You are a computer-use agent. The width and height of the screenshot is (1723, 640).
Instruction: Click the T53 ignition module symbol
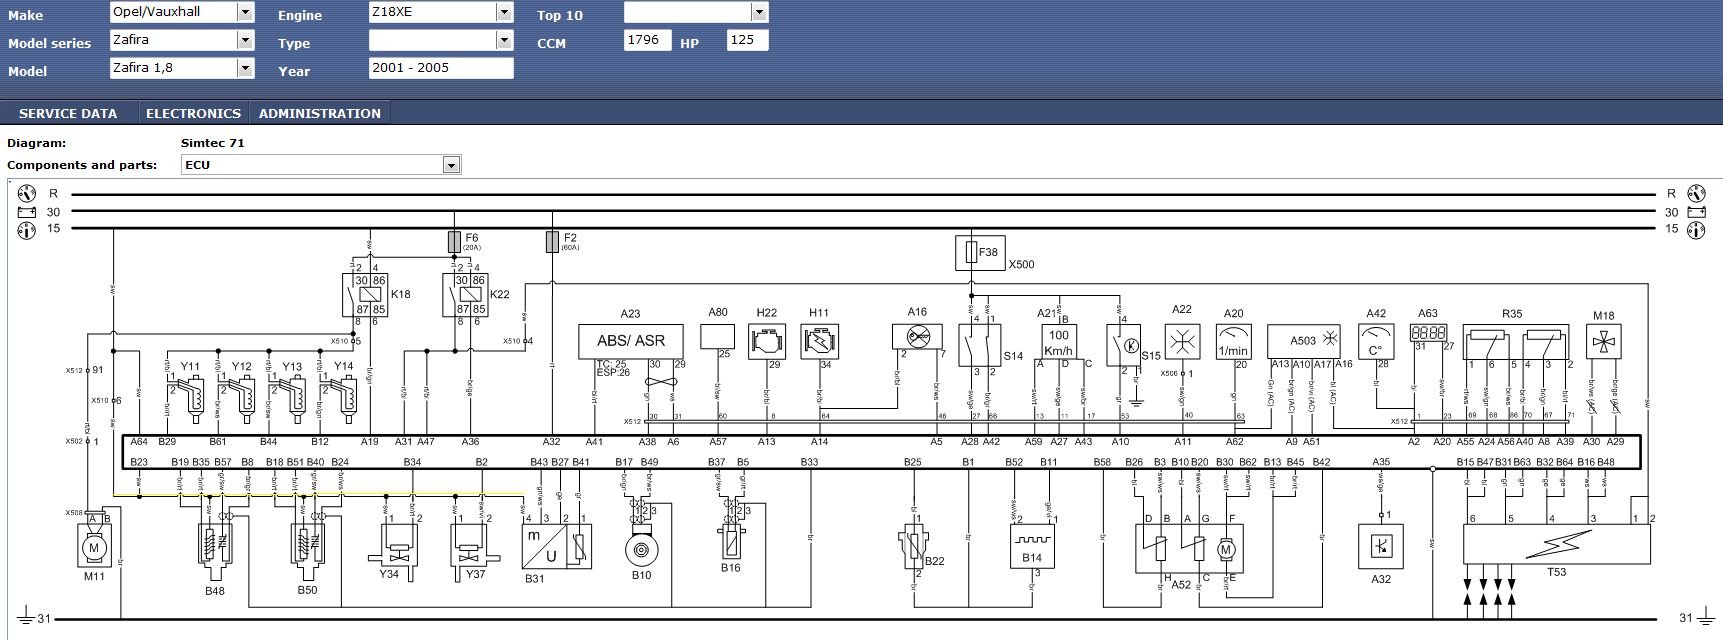pyautogui.click(x=1556, y=545)
